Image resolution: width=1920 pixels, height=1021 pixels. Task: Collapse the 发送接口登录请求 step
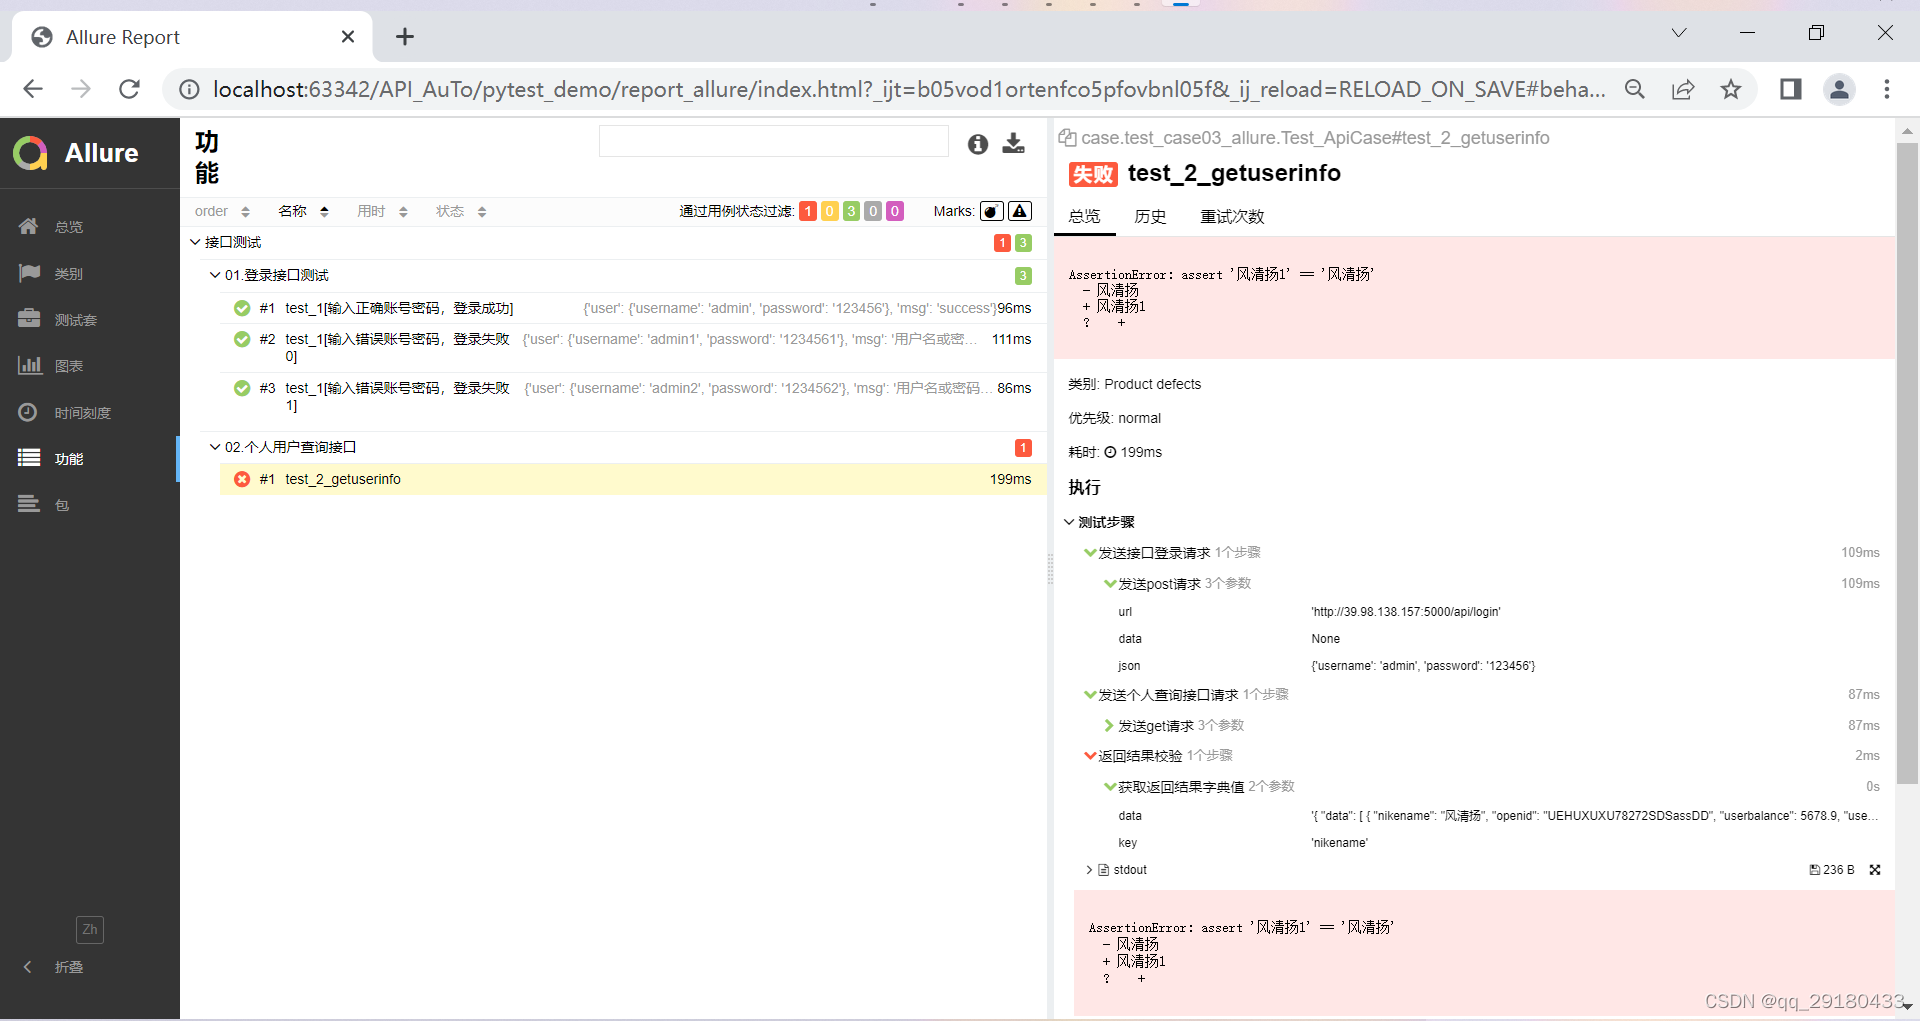coord(1090,553)
